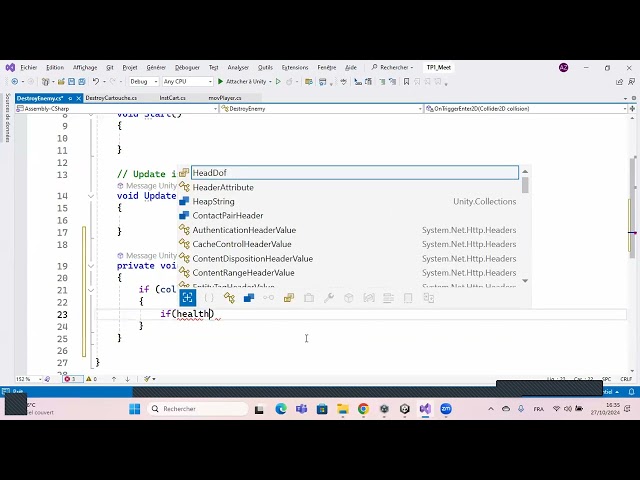
Task: Collapse the if block at line 21
Action: pyautogui.click(x=91, y=290)
